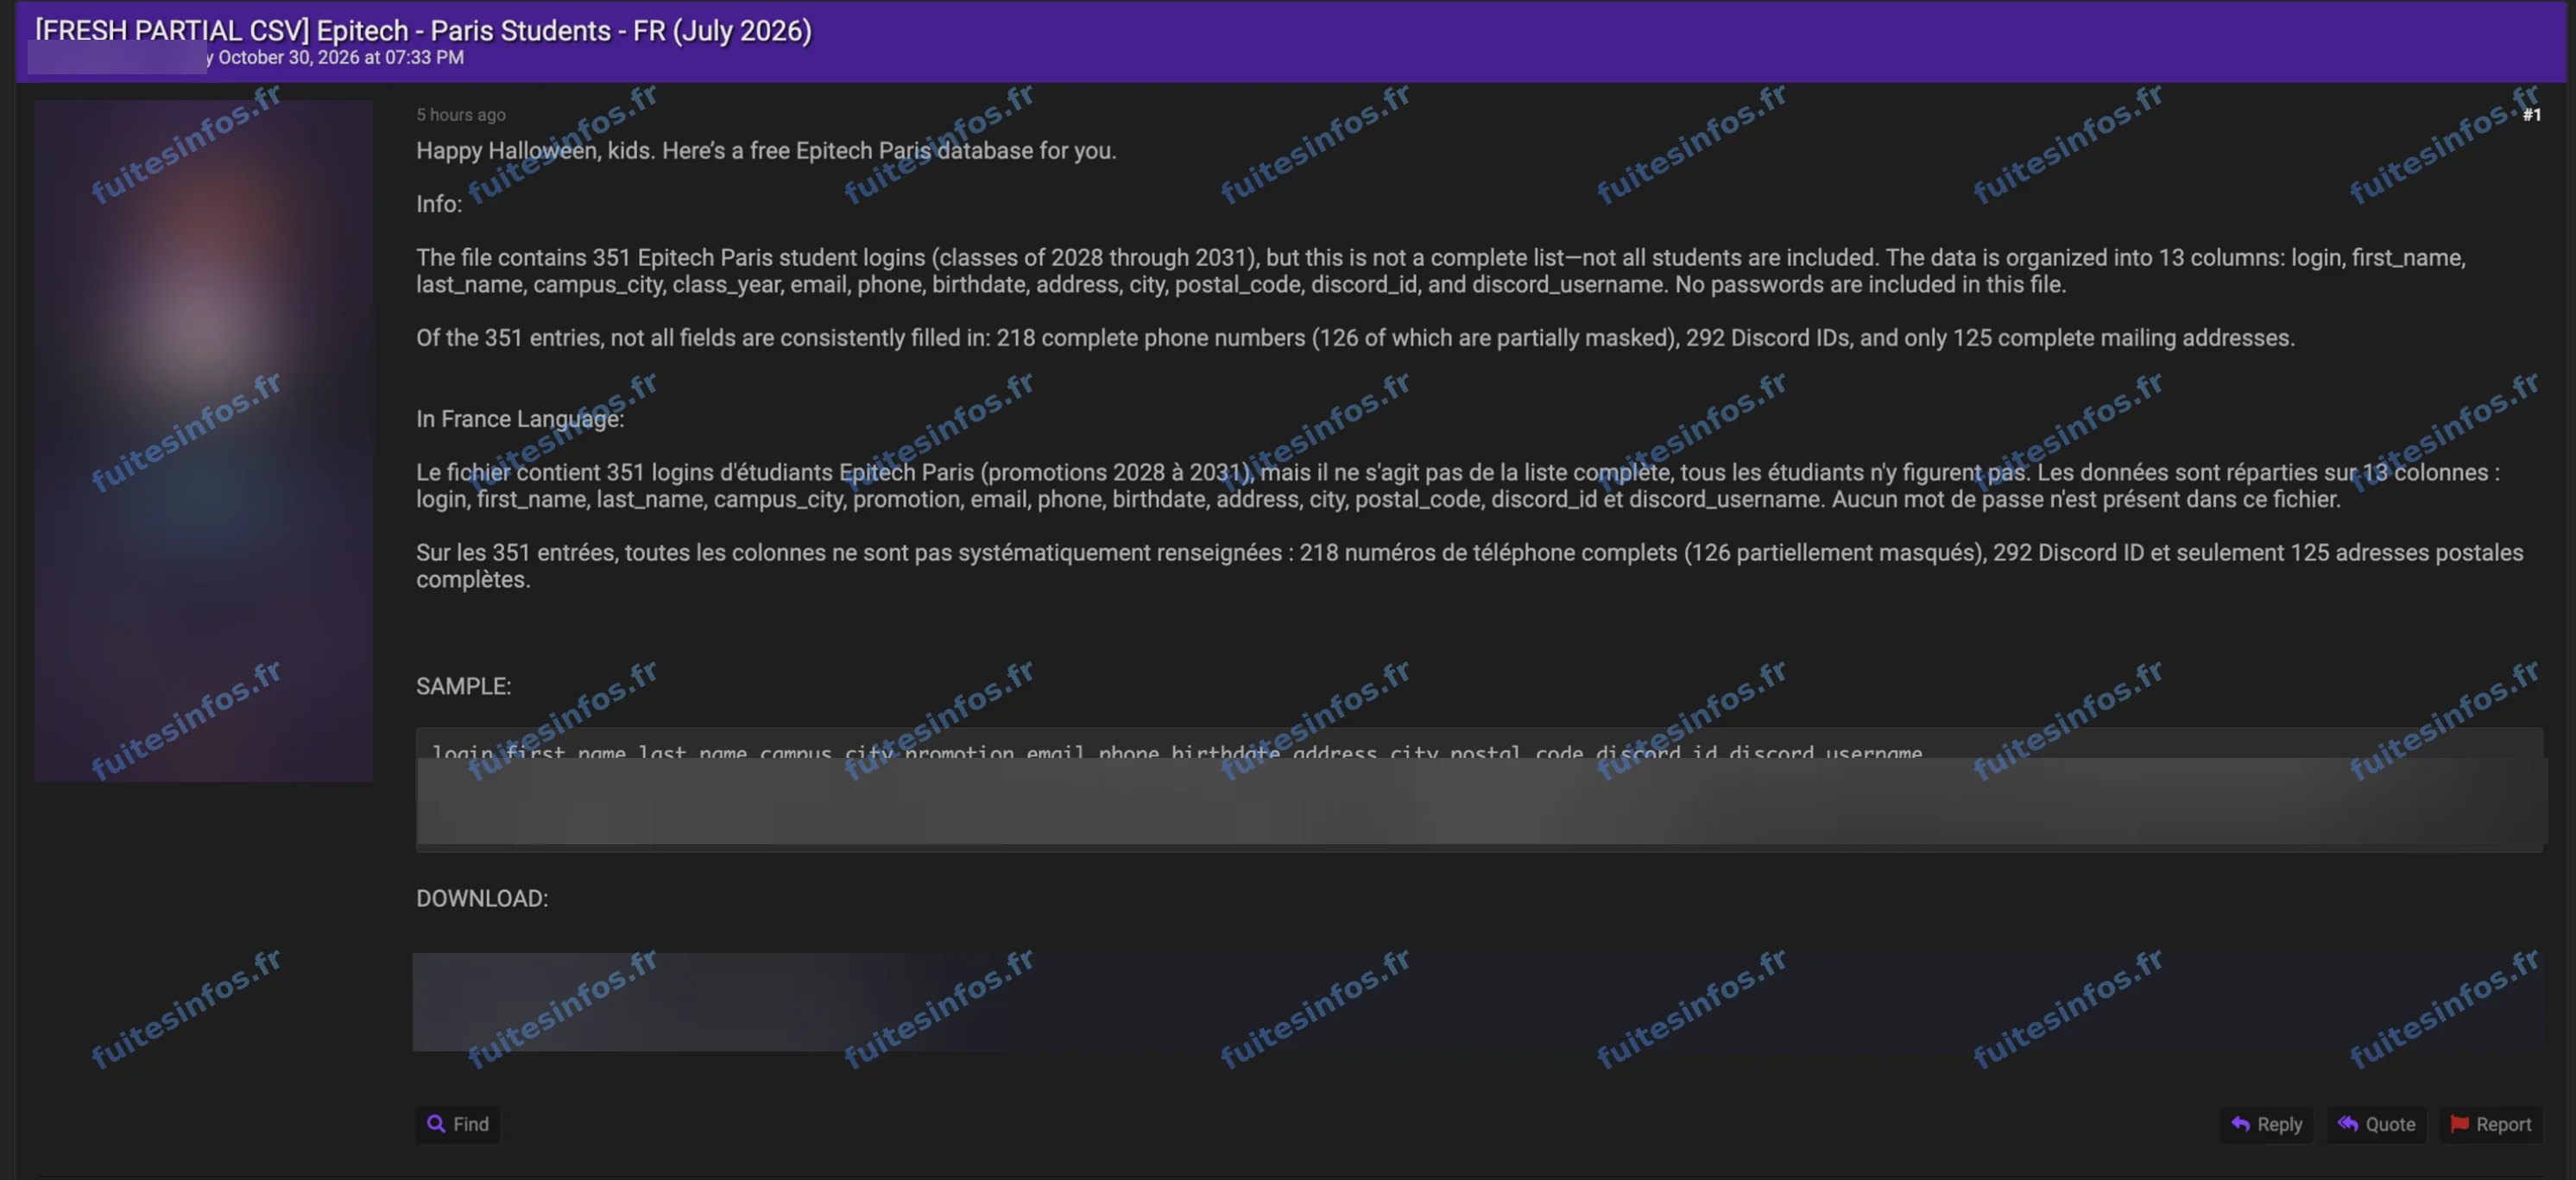Click the '5 hours ago' timestamp
This screenshot has height=1180, width=2576.
click(x=461, y=115)
